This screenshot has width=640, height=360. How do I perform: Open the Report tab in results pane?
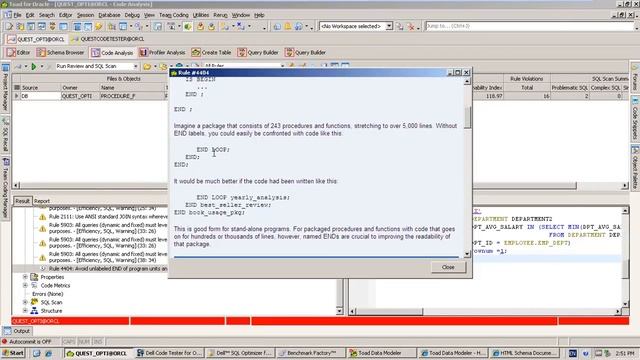42,201
